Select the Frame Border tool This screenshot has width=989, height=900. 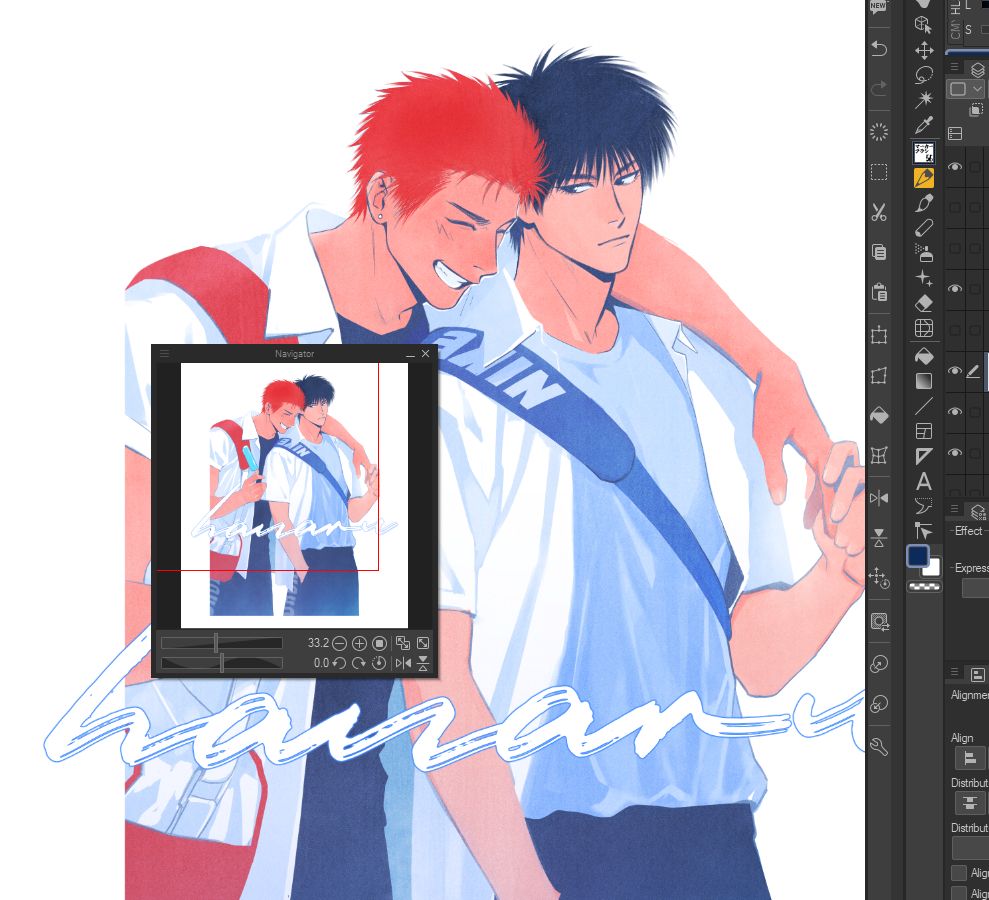[x=924, y=431]
